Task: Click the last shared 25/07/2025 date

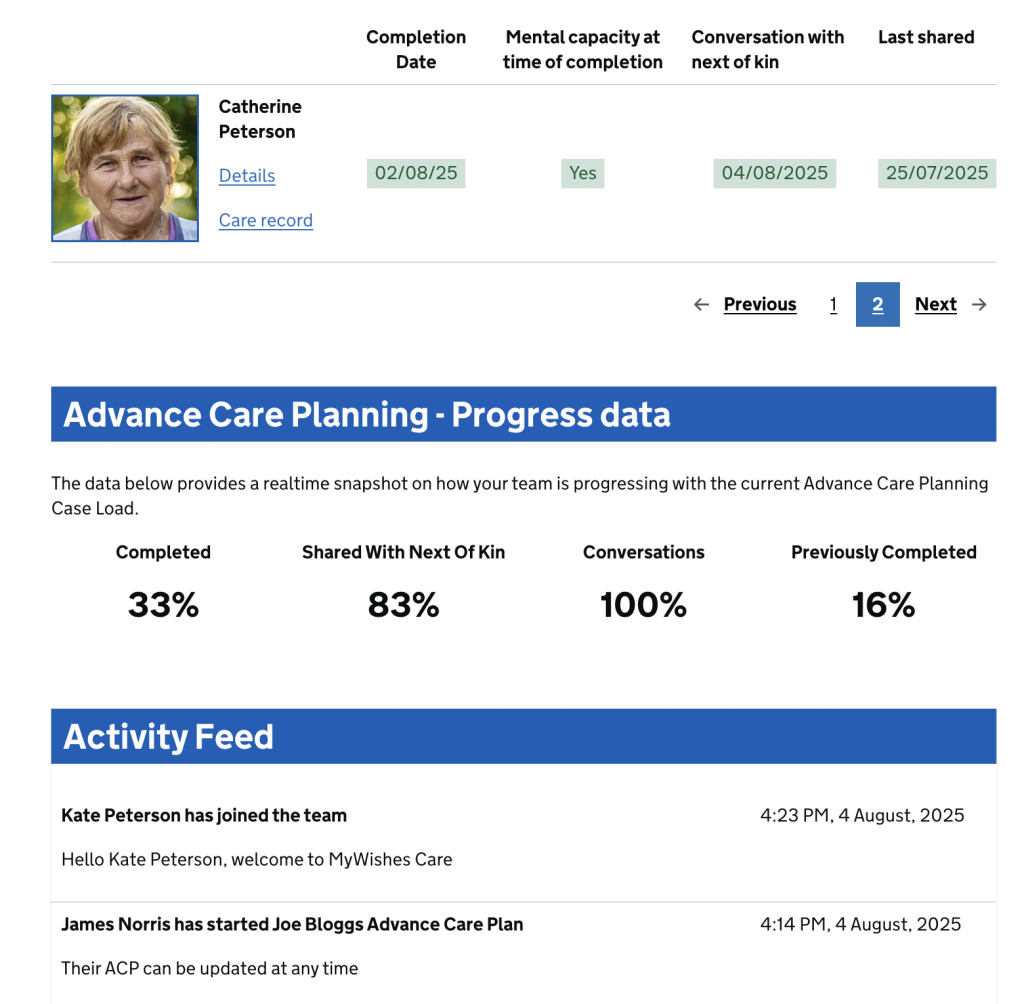Action: click(937, 173)
